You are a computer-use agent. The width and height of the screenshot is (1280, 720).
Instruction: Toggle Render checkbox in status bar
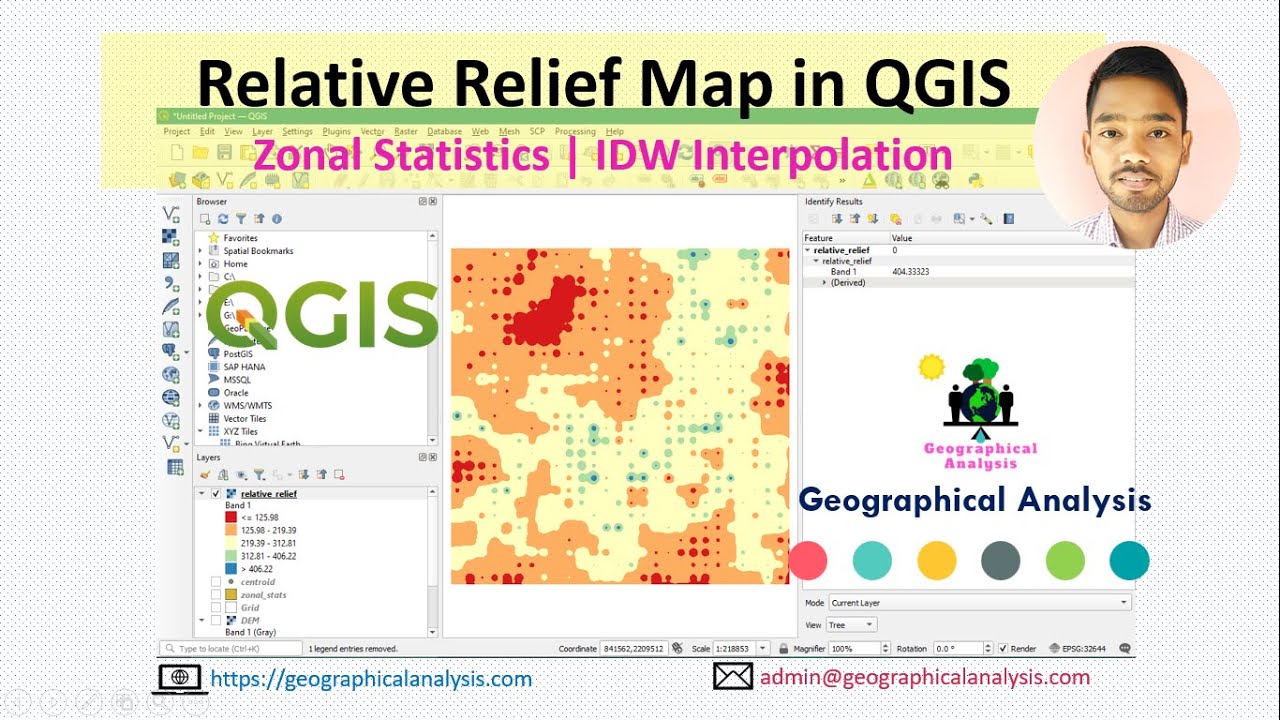[x=1004, y=648]
